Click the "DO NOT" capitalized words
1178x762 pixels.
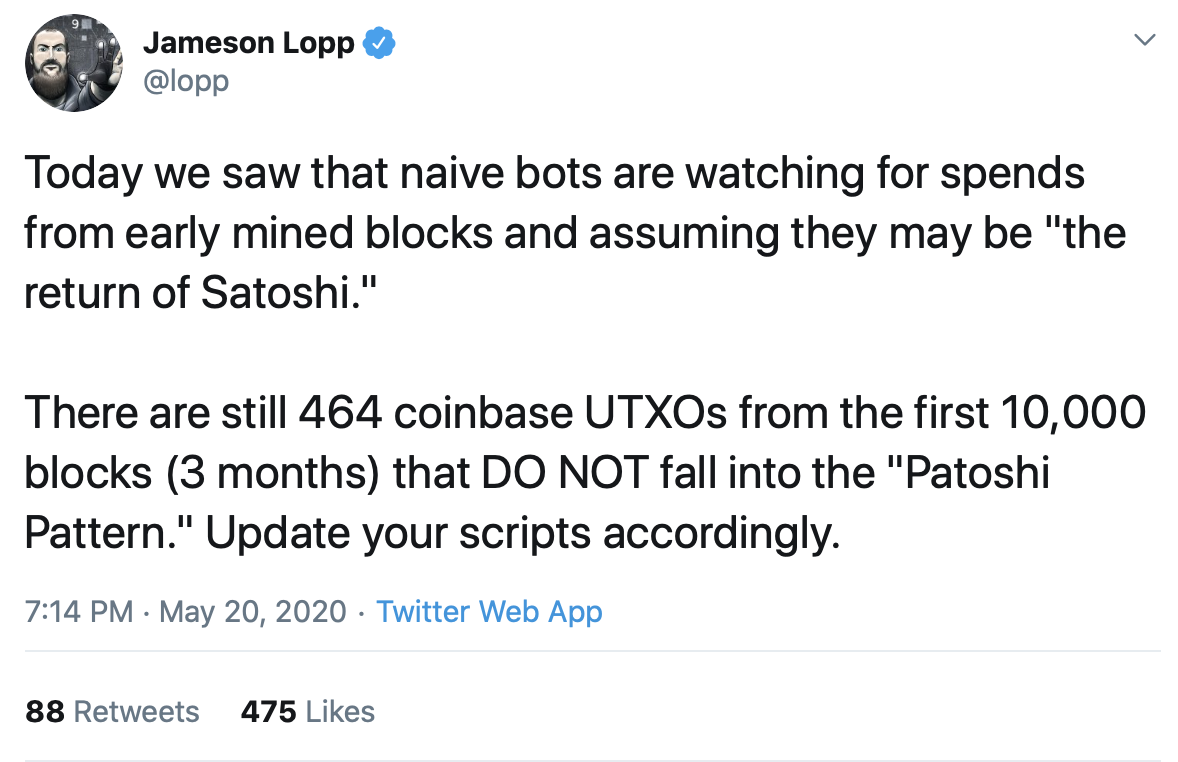coord(564,473)
